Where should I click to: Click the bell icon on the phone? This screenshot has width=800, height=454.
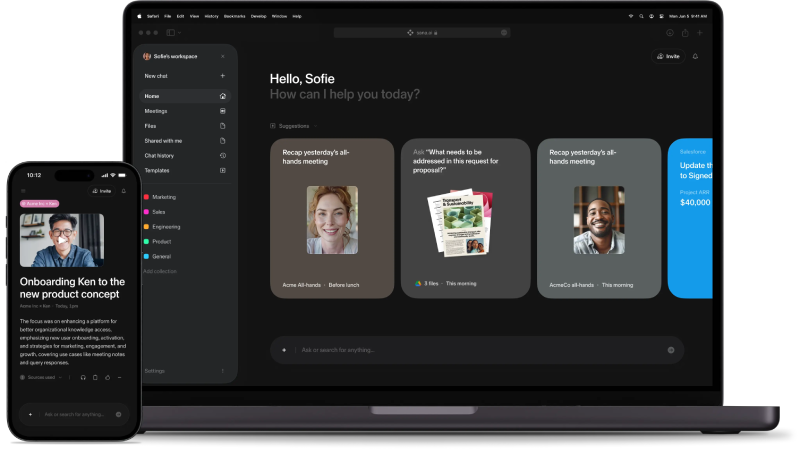(x=123, y=191)
